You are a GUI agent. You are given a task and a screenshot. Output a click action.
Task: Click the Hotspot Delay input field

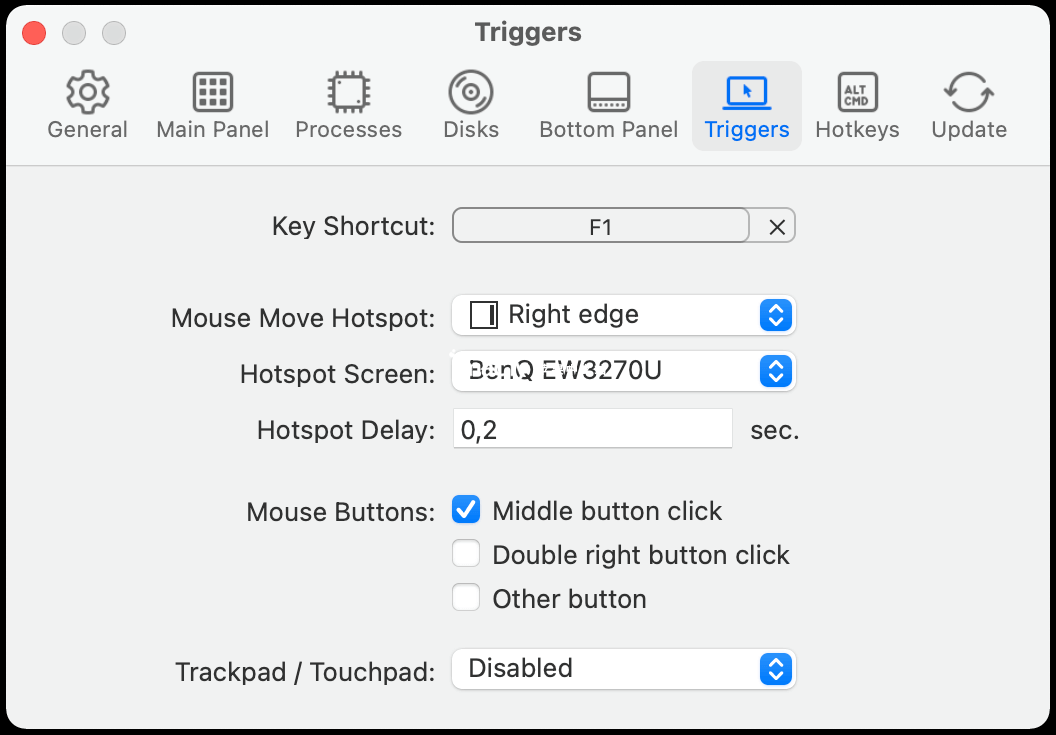pos(593,428)
